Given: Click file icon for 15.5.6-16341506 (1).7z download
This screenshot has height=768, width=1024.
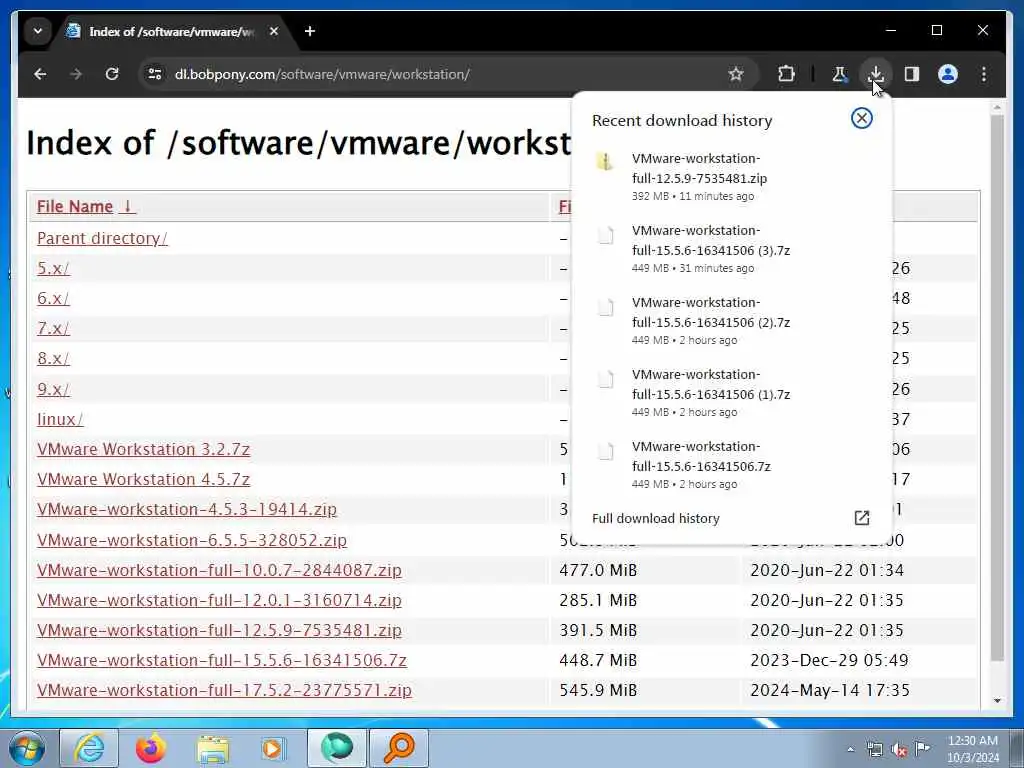Looking at the screenshot, I should [x=606, y=378].
